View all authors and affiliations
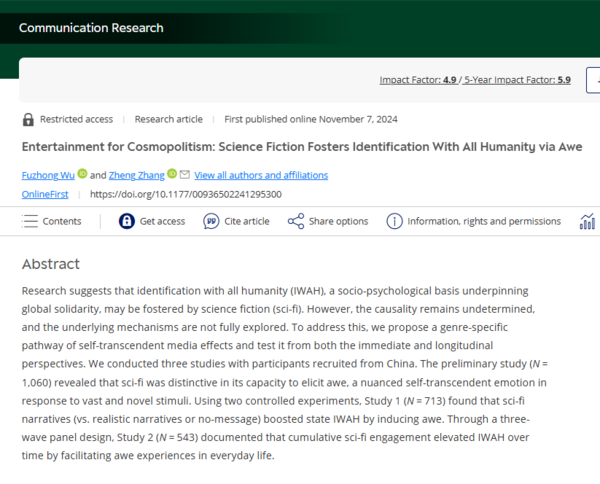 pos(261,175)
